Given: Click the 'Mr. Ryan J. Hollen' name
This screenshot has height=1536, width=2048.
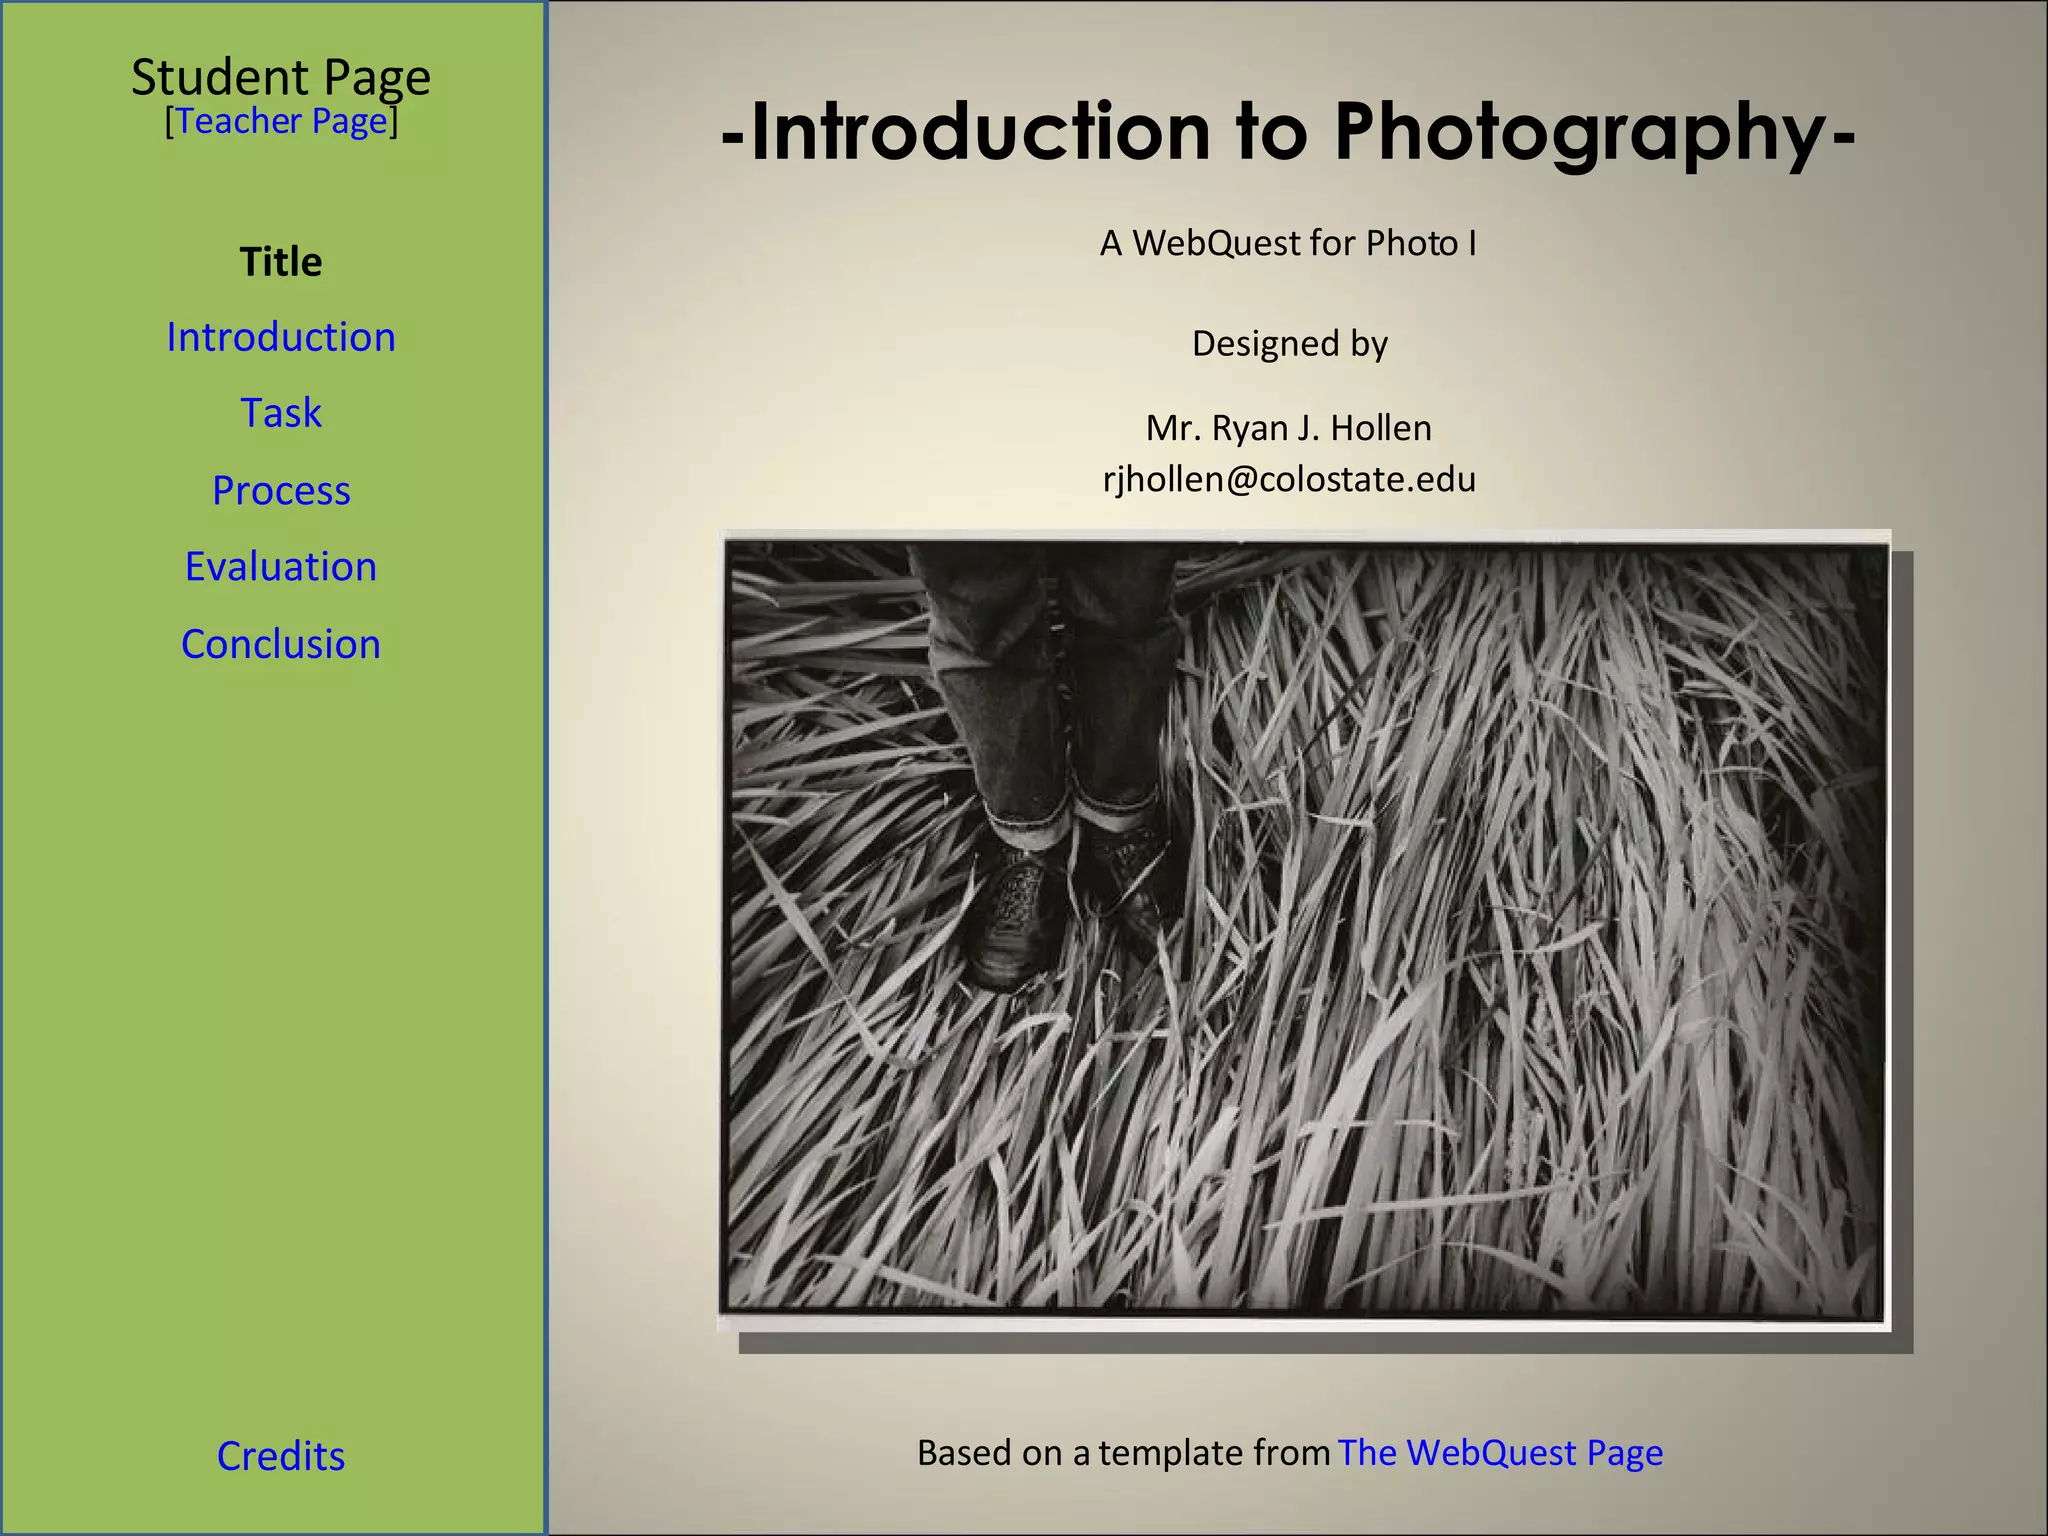Looking at the screenshot, I should tap(1288, 428).
